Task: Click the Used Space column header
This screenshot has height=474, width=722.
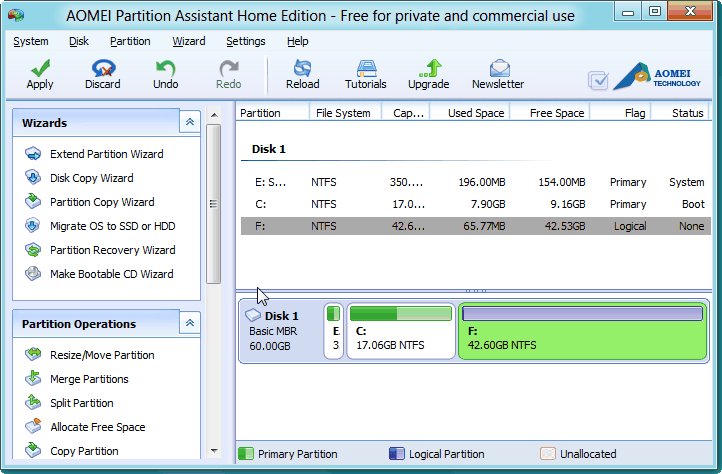Action: pos(469,113)
